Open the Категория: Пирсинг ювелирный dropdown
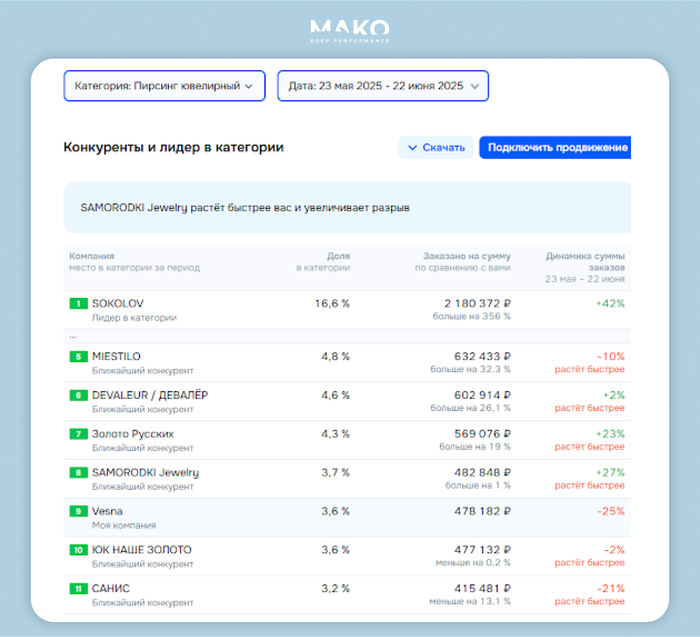Viewport: 700px width, 637px height. pyautogui.click(x=164, y=86)
